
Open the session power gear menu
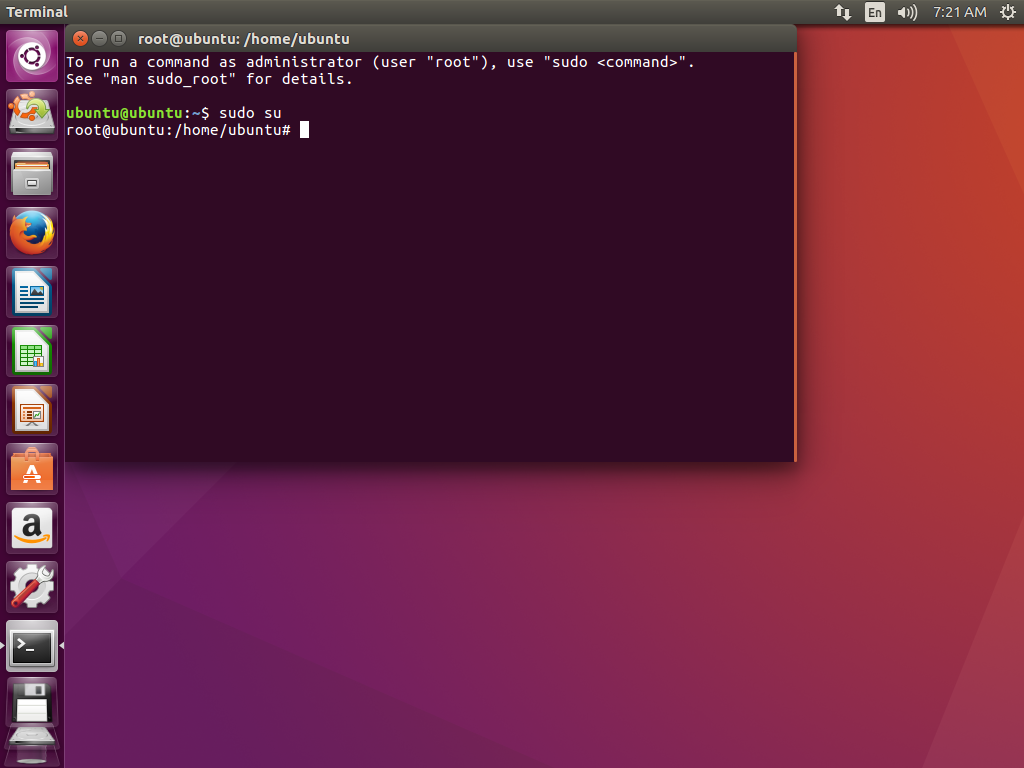(1008, 12)
